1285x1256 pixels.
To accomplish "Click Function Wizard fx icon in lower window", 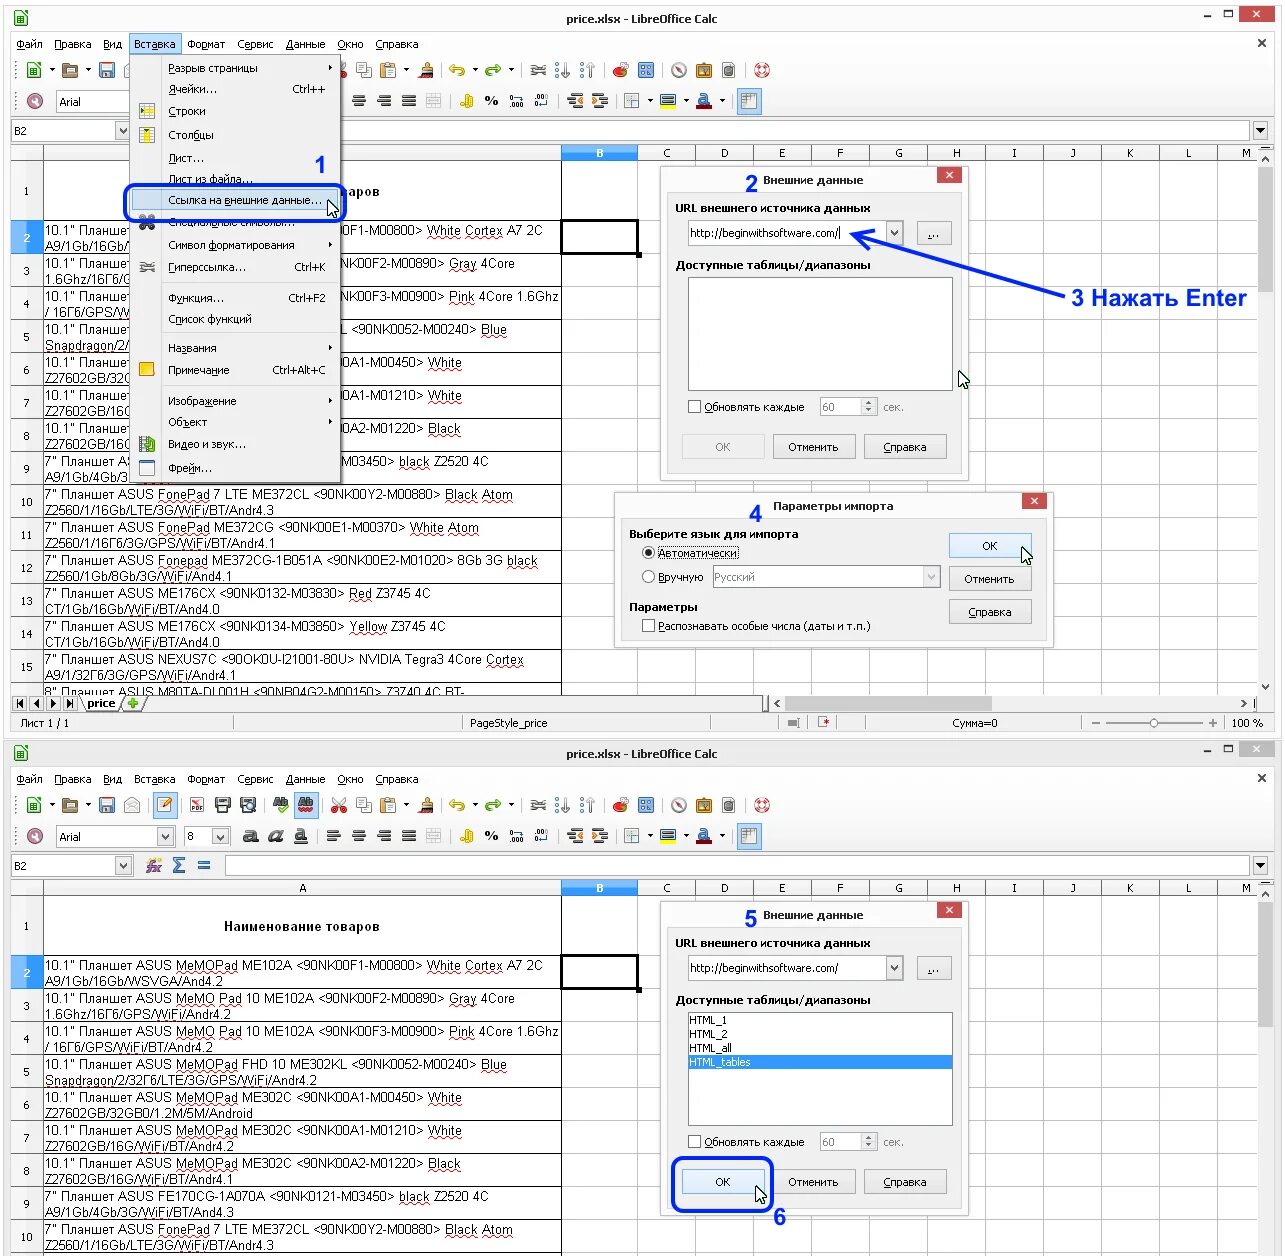I will point(154,865).
